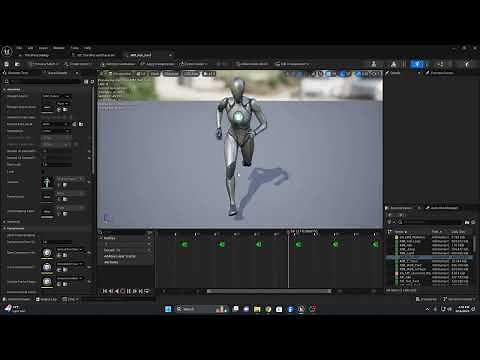The image size is (480, 360).
Task: Open the Retarget Source dropdown
Action: click(56, 96)
